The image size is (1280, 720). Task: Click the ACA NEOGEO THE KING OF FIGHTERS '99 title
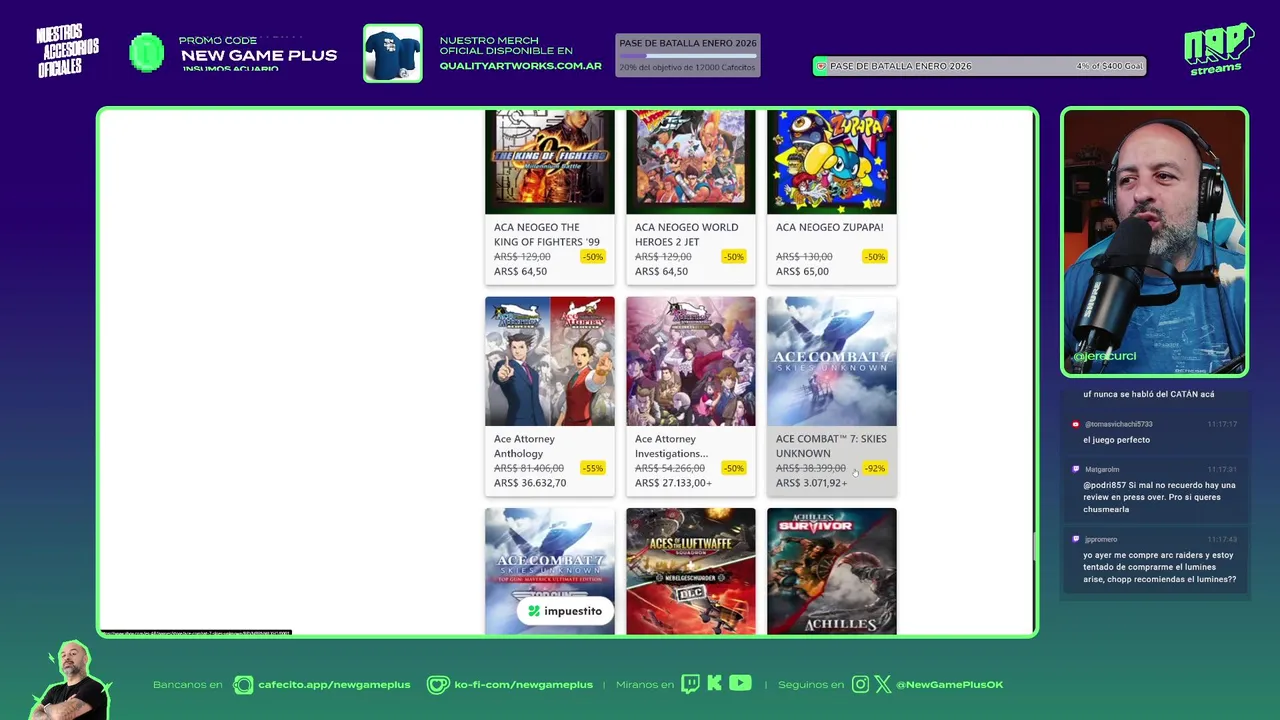(547, 234)
